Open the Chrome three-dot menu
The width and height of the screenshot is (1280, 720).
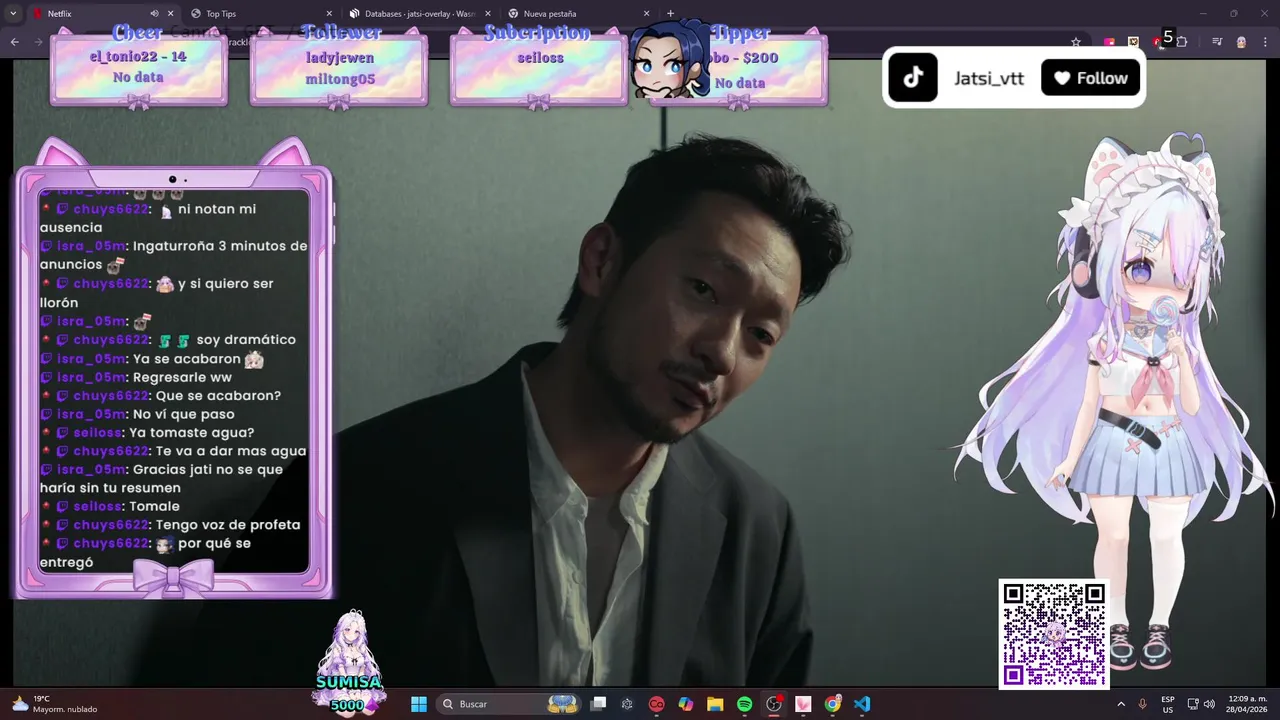click(x=1265, y=42)
